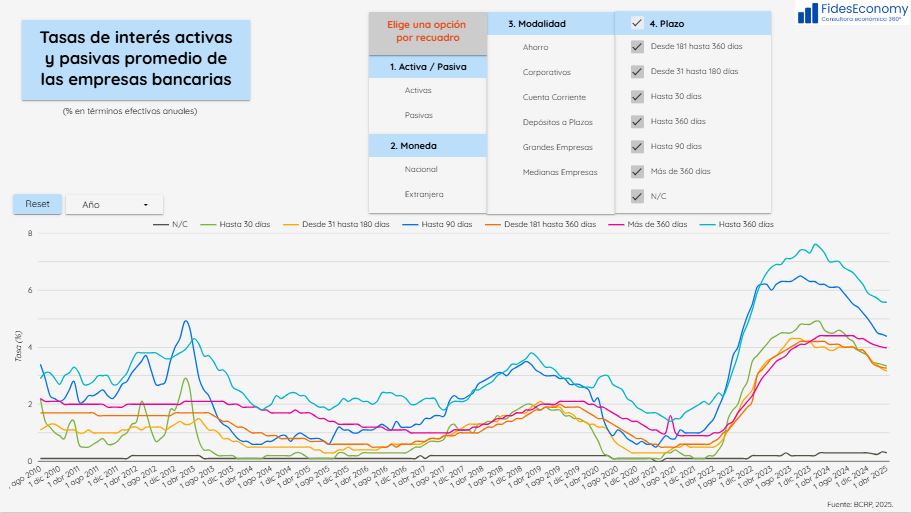Click the '3. Modalidad' header
The height and width of the screenshot is (513, 911).
537,23
